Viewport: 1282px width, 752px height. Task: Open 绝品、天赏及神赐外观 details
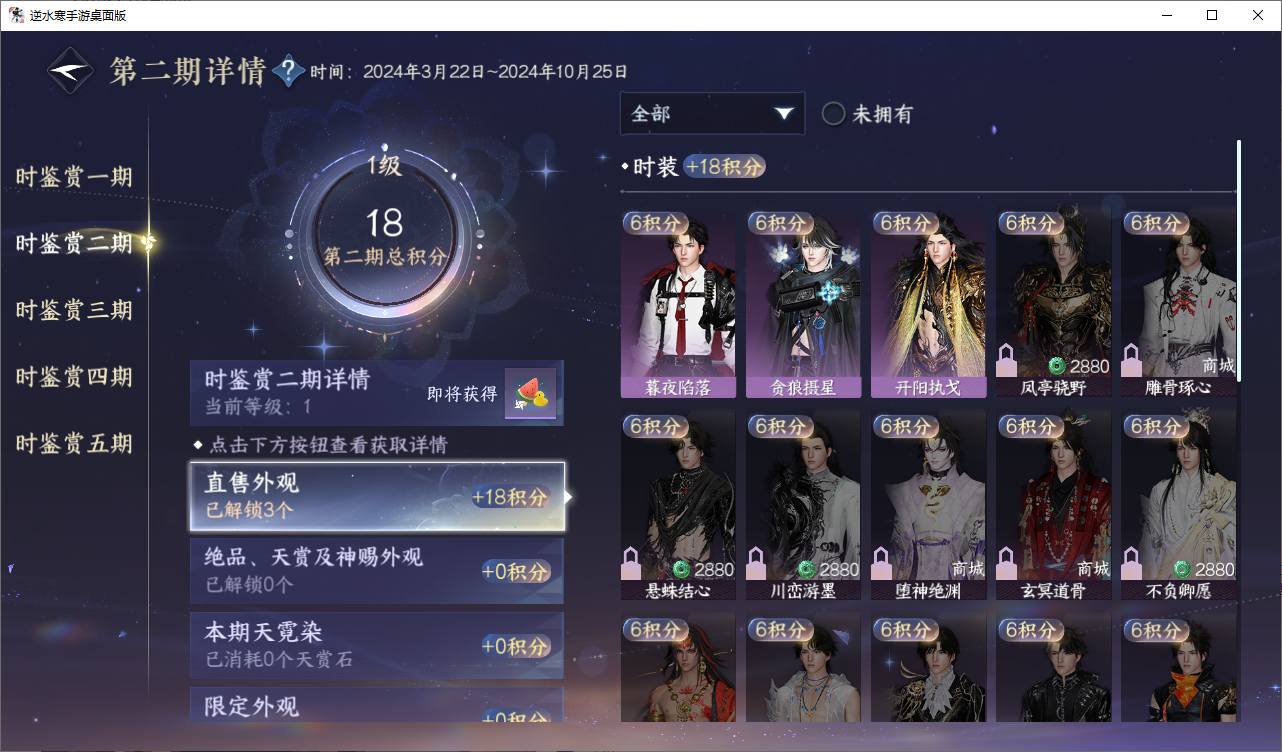pyautogui.click(x=377, y=570)
